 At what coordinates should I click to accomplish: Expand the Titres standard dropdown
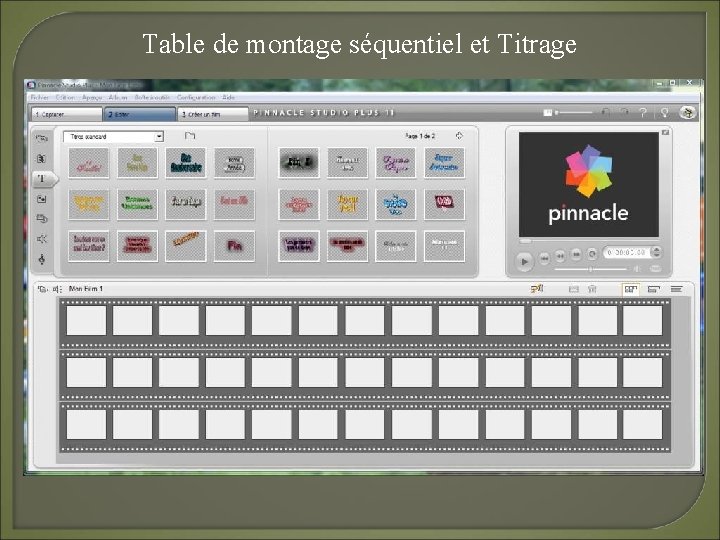point(159,136)
